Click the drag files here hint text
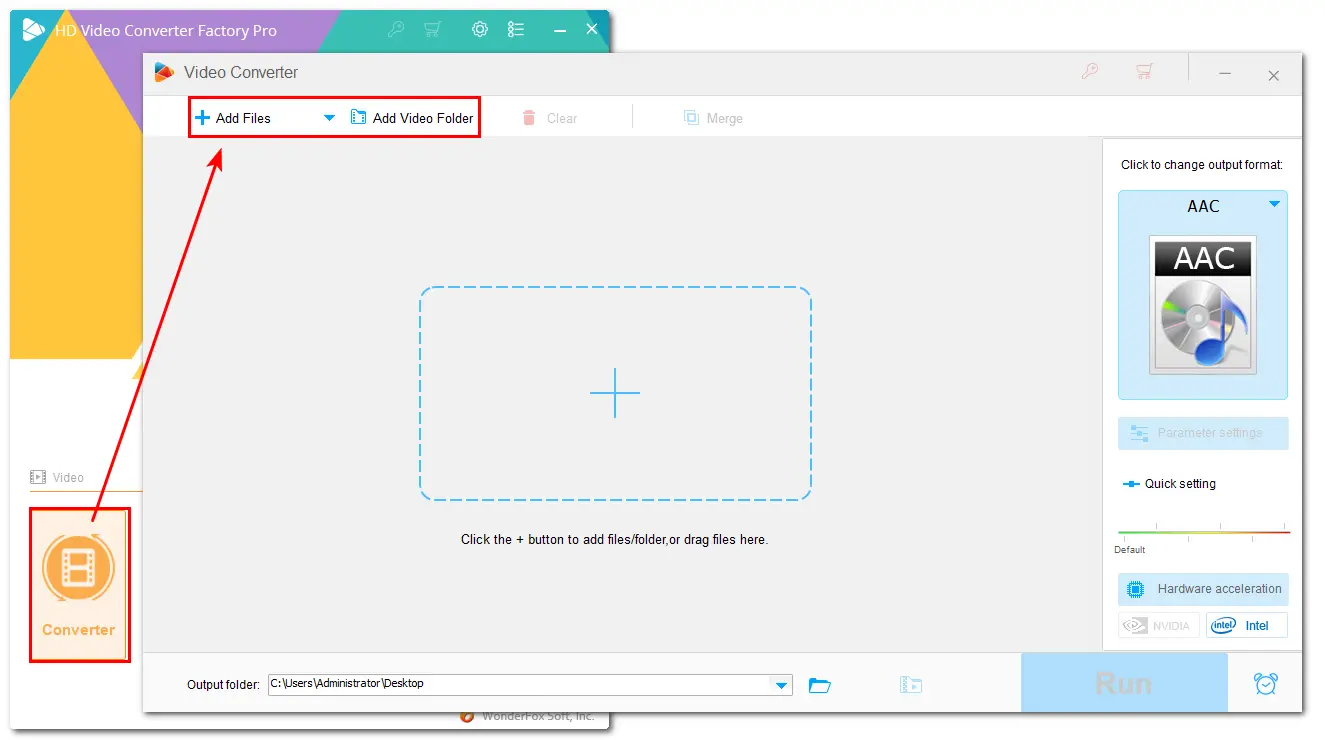1325x740 pixels. (x=614, y=539)
